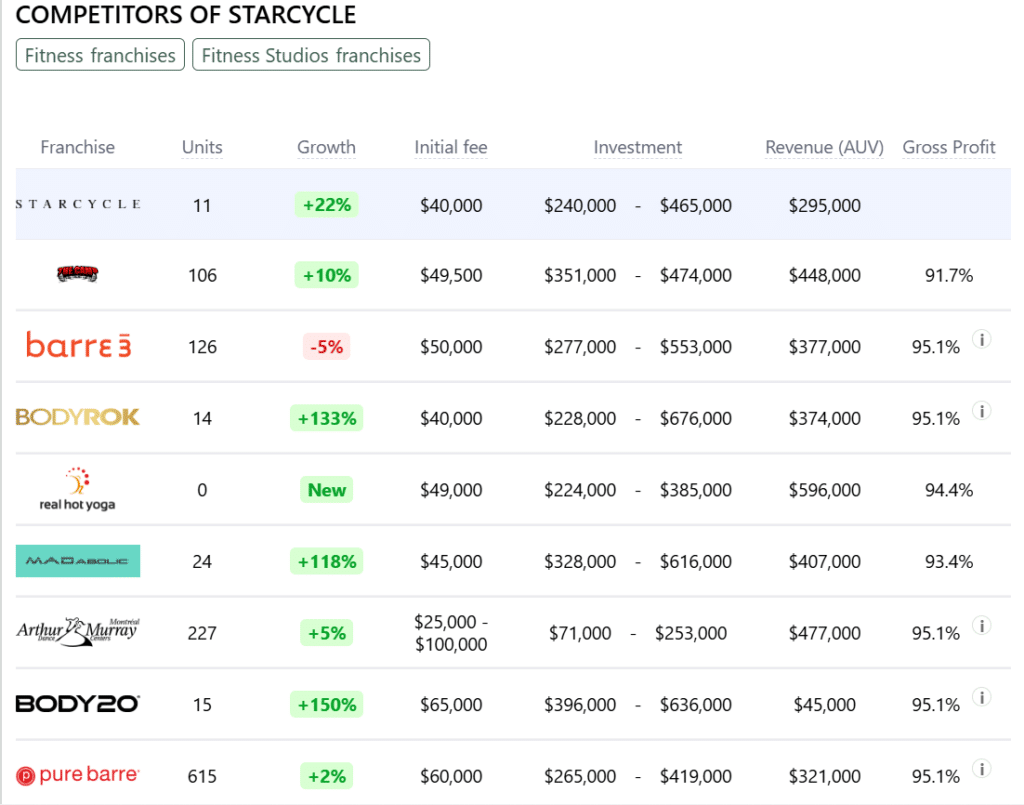Click the 93.4% gross profit for MADabolic
The width and height of the screenshot is (1024, 805).
tap(949, 561)
